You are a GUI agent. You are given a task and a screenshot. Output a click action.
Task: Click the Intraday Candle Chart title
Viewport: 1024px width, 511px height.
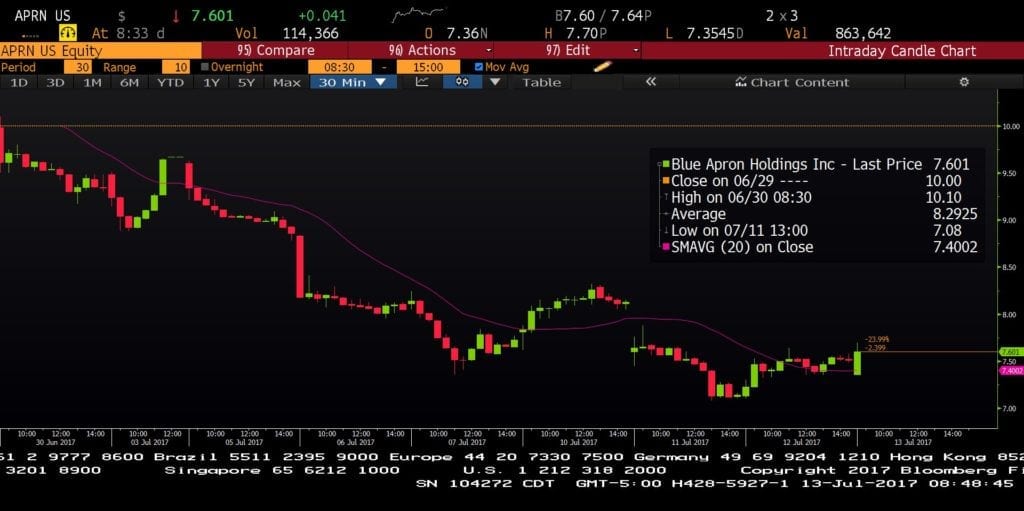point(902,50)
